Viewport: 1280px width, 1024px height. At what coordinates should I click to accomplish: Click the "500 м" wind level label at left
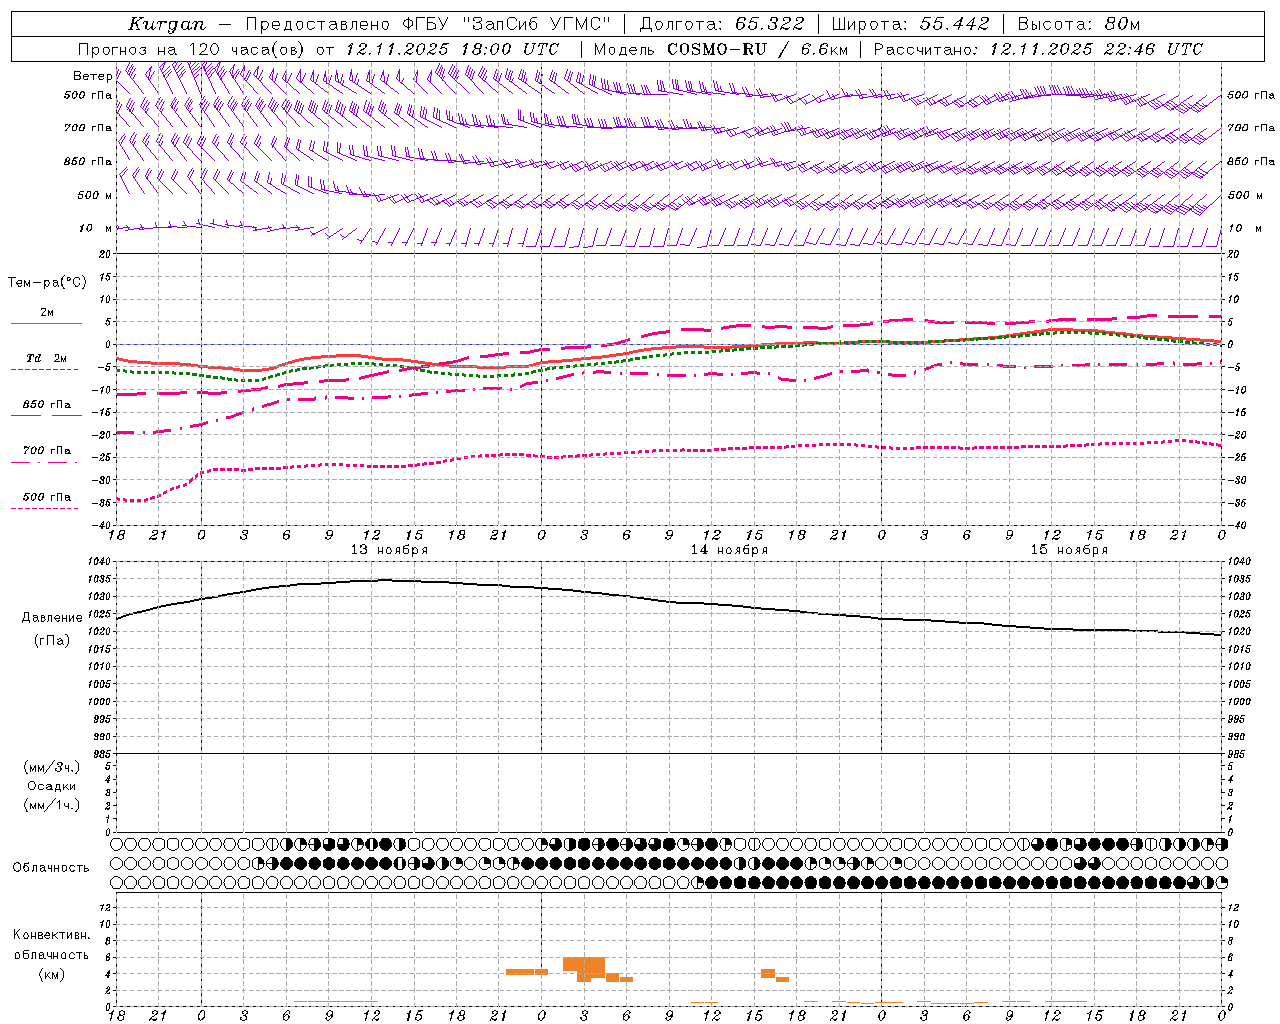(x=95, y=195)
